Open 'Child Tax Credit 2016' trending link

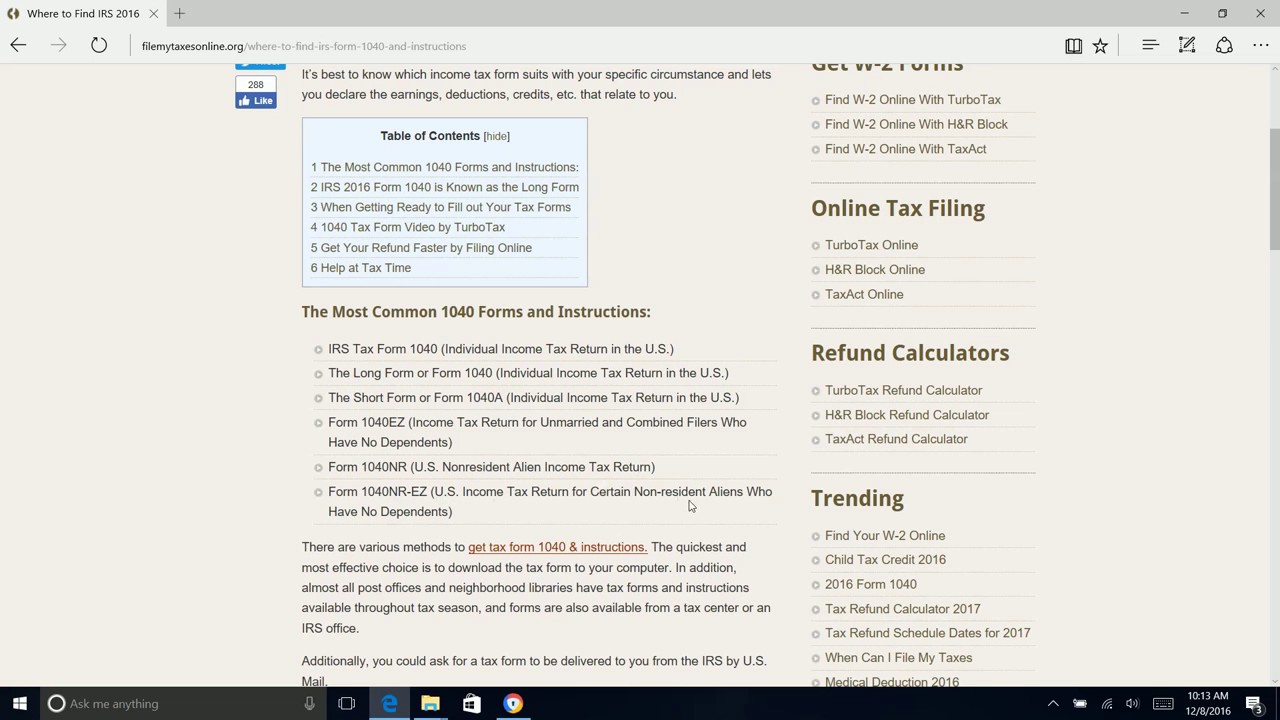[885, 560]
